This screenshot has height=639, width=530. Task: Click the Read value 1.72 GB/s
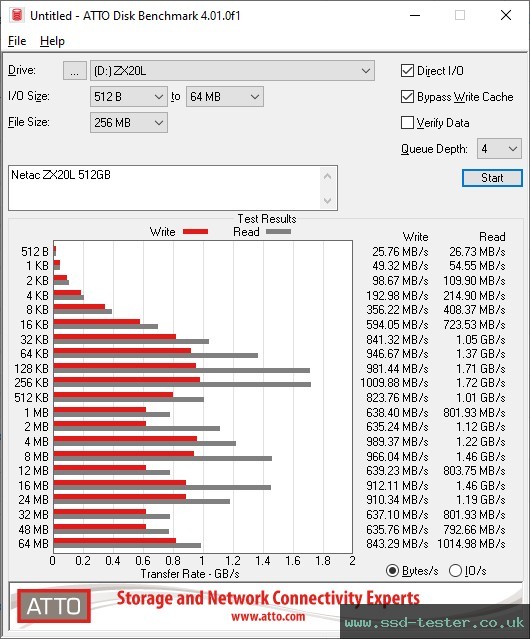pos(481,383)
